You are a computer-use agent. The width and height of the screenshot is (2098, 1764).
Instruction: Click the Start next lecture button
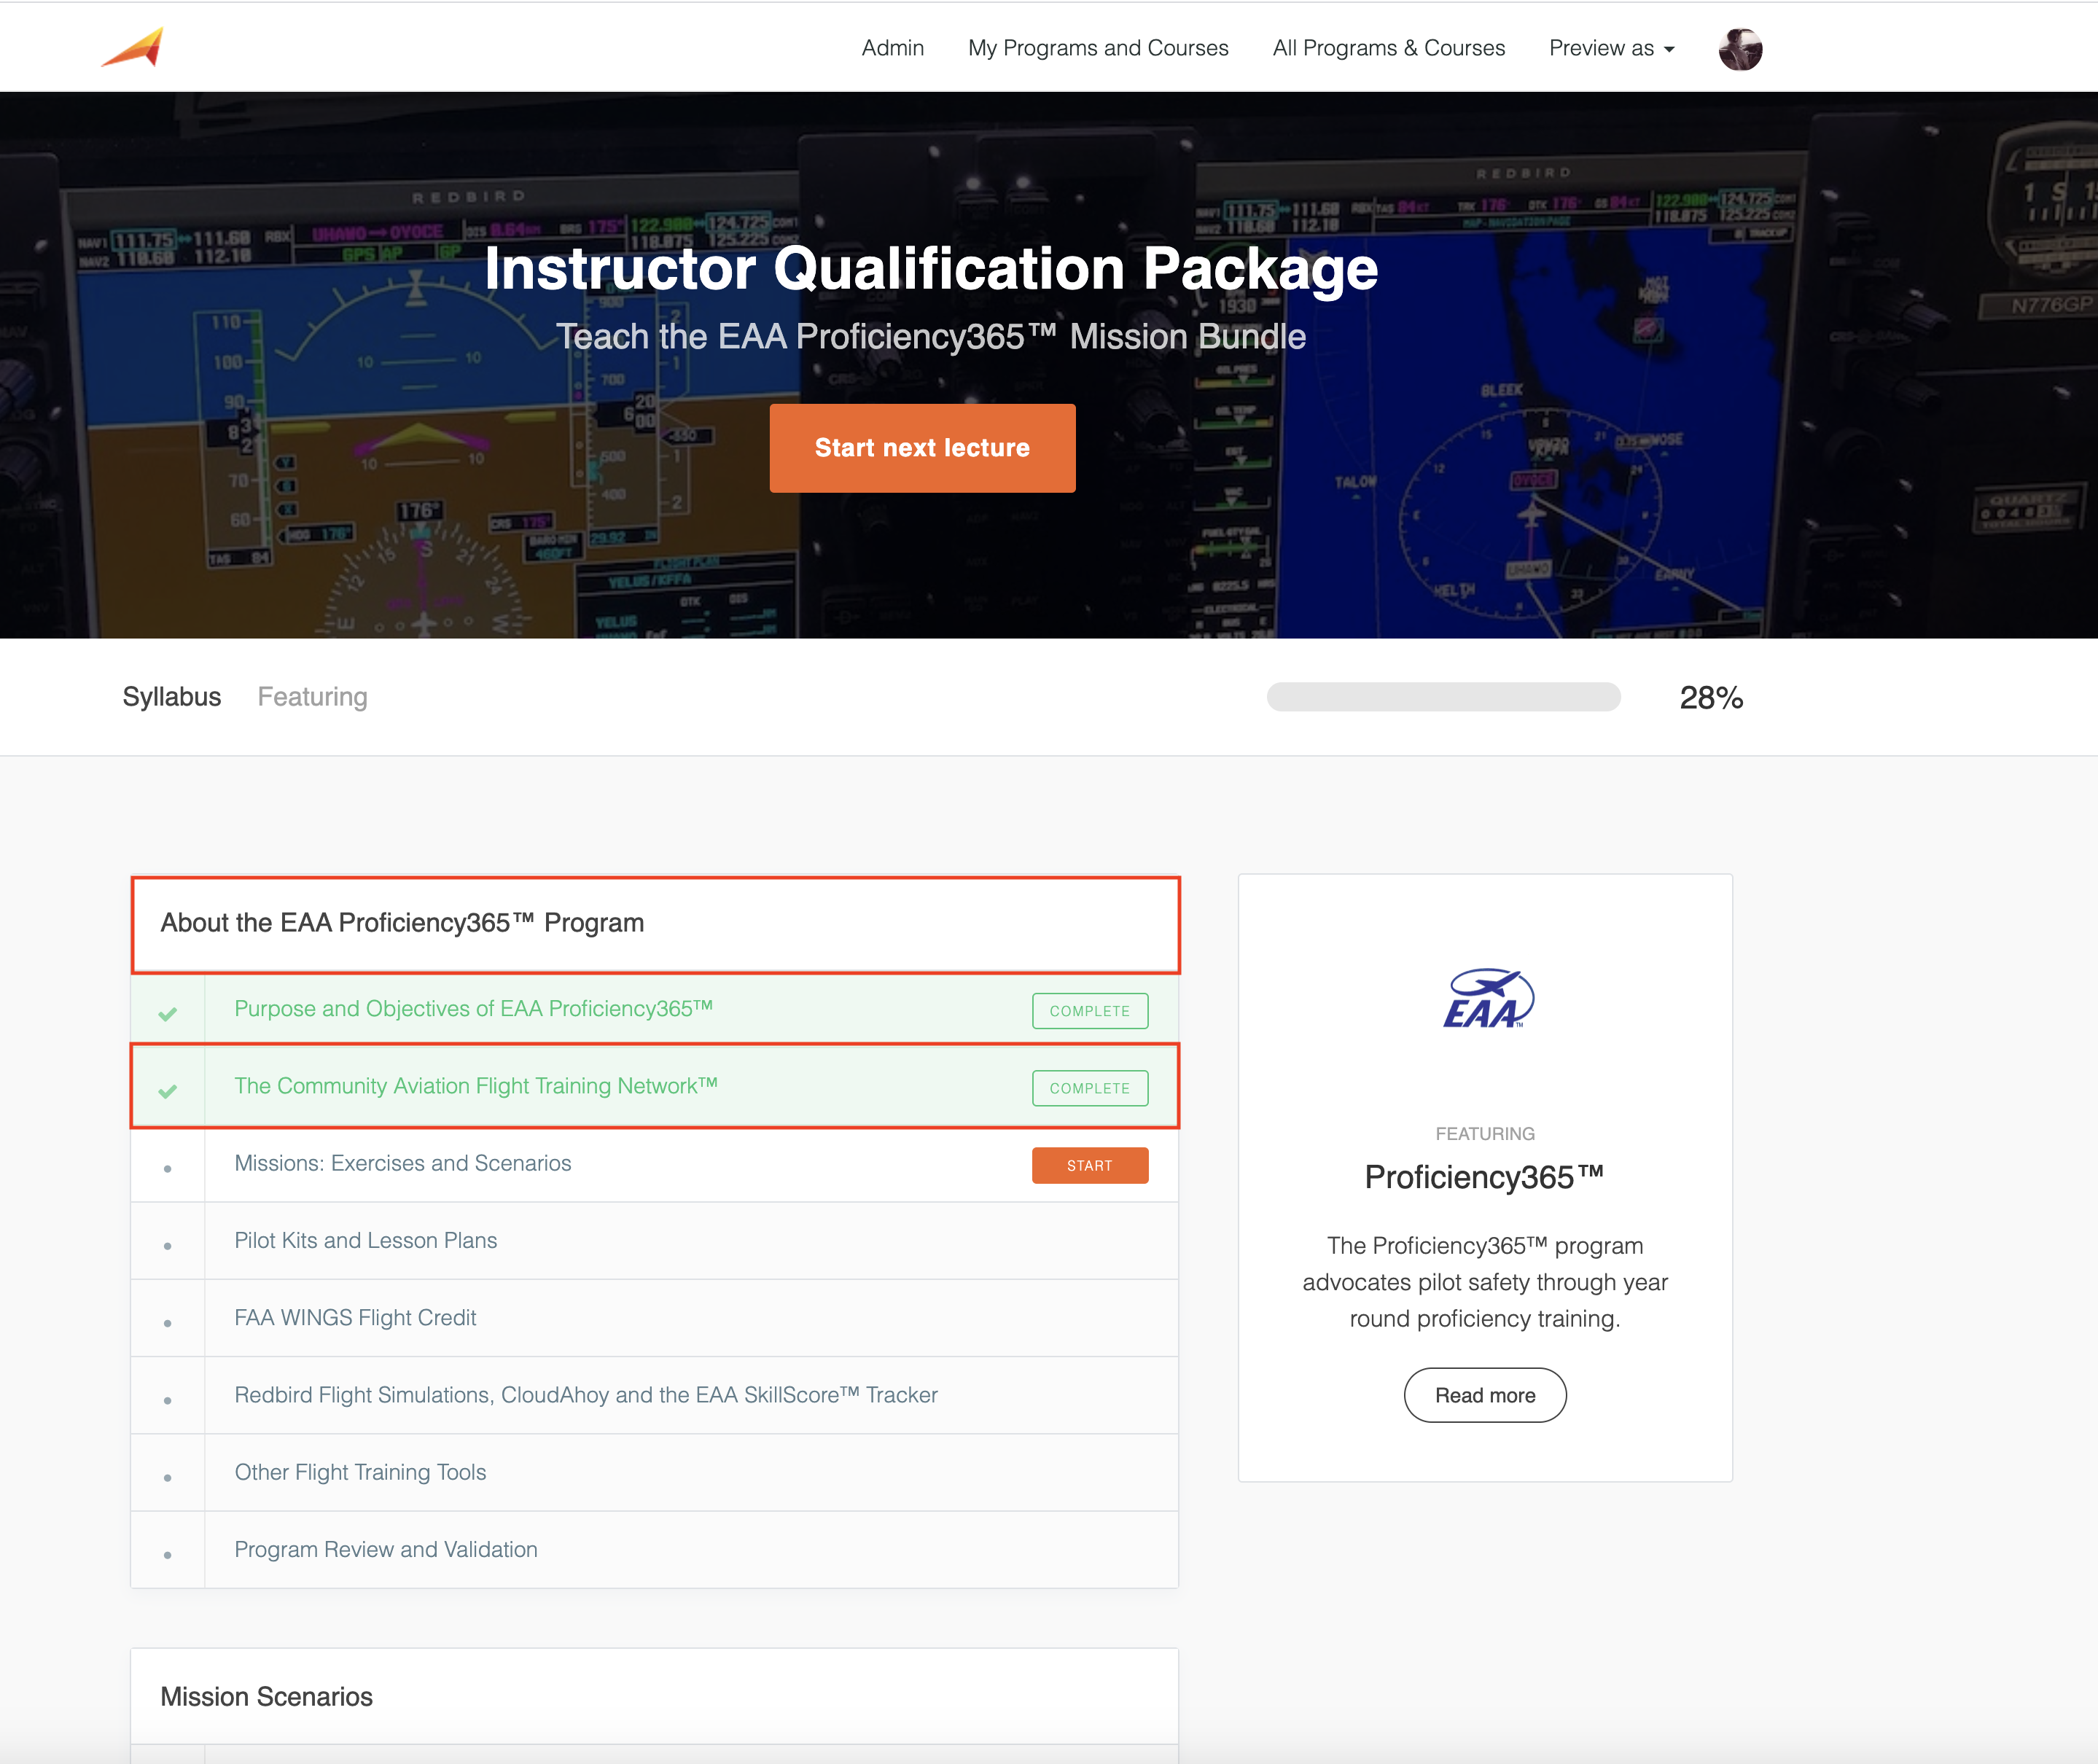click(x=922, y=448)
